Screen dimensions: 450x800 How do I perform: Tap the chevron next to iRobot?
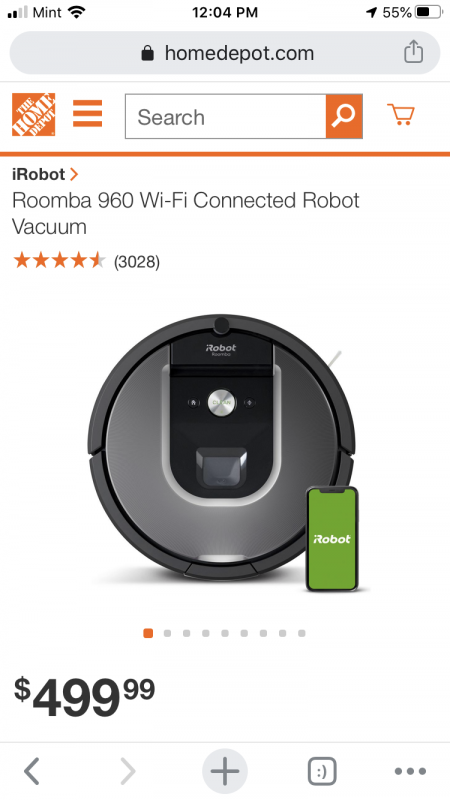[x=74, y=174]
